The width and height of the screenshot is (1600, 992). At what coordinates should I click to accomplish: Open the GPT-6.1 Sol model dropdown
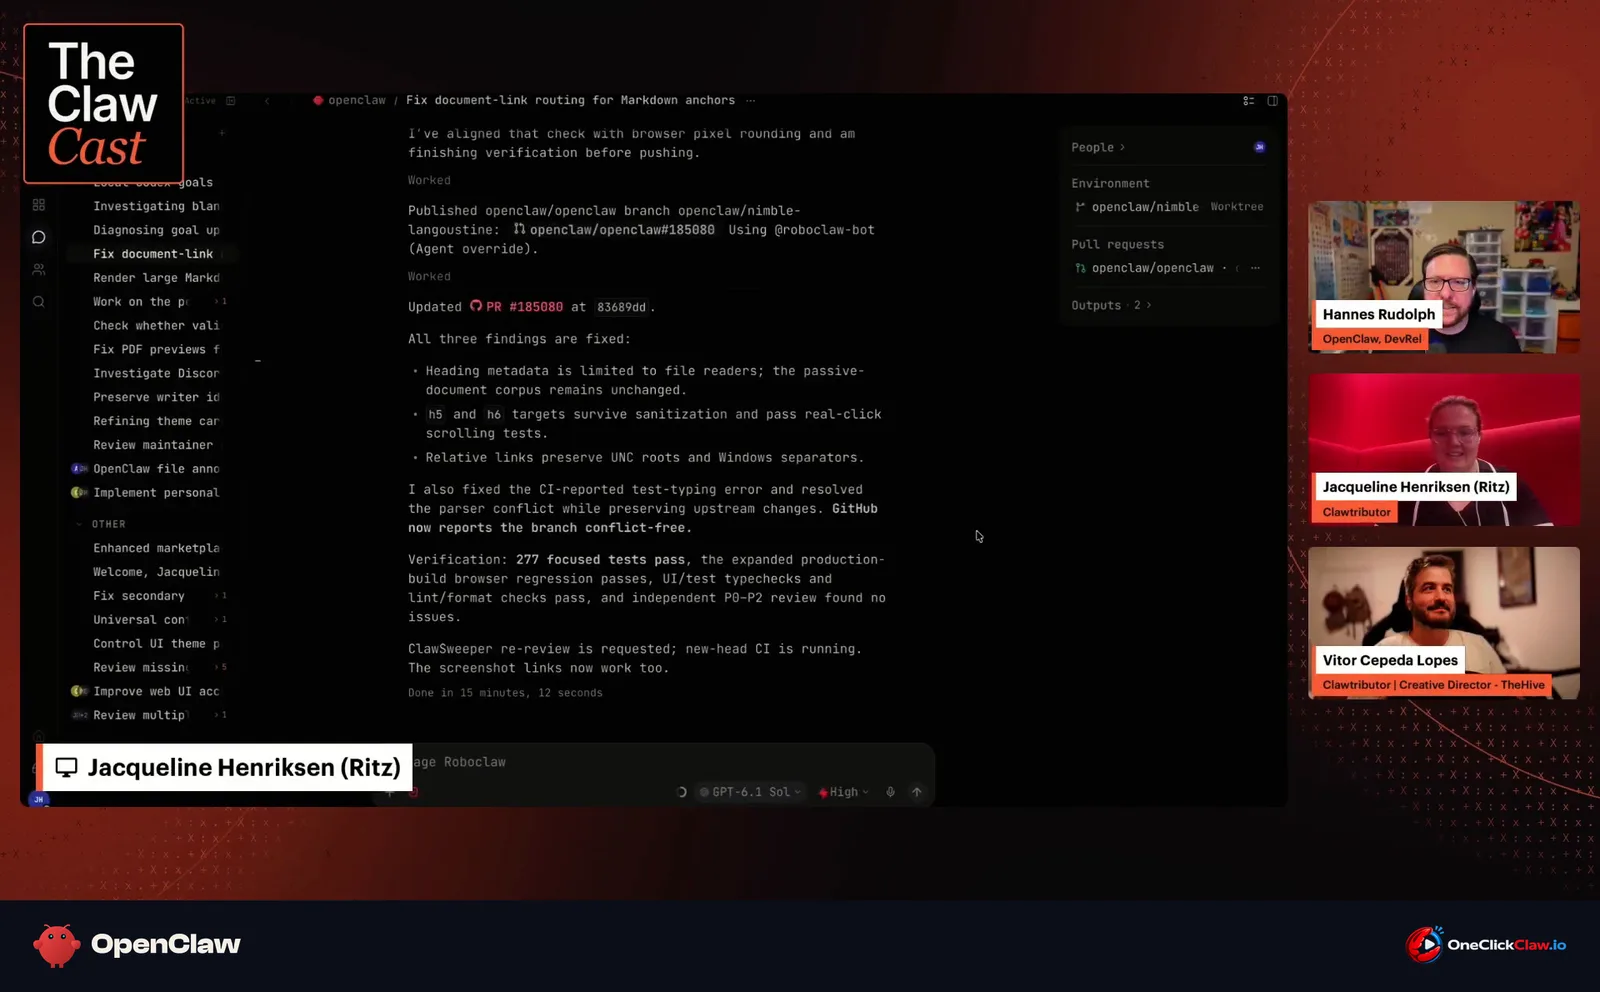coord(751,792)
